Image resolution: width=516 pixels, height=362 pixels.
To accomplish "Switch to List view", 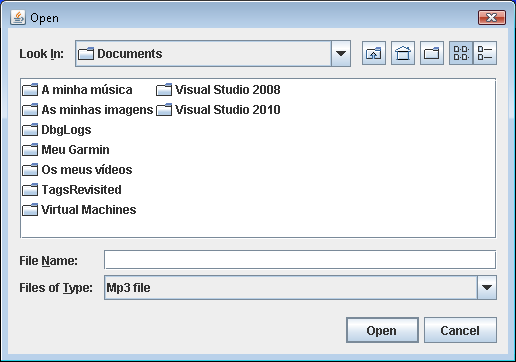I will coord(461,53).
